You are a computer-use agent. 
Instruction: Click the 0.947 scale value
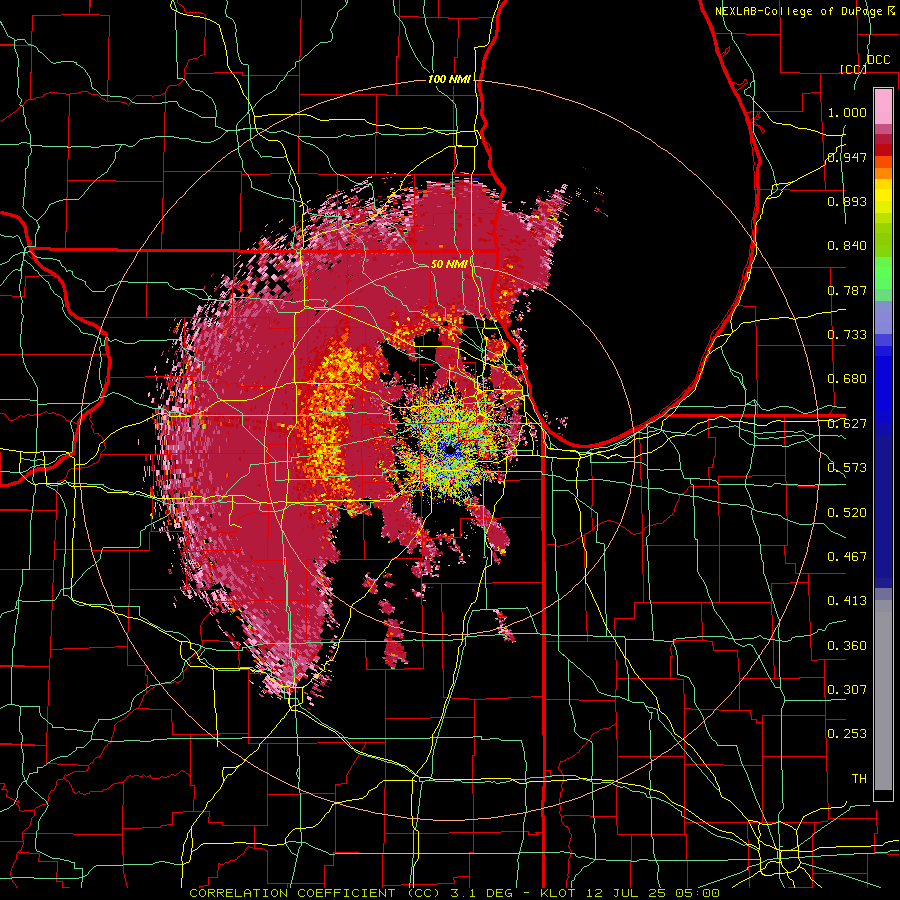coord(847,157)
